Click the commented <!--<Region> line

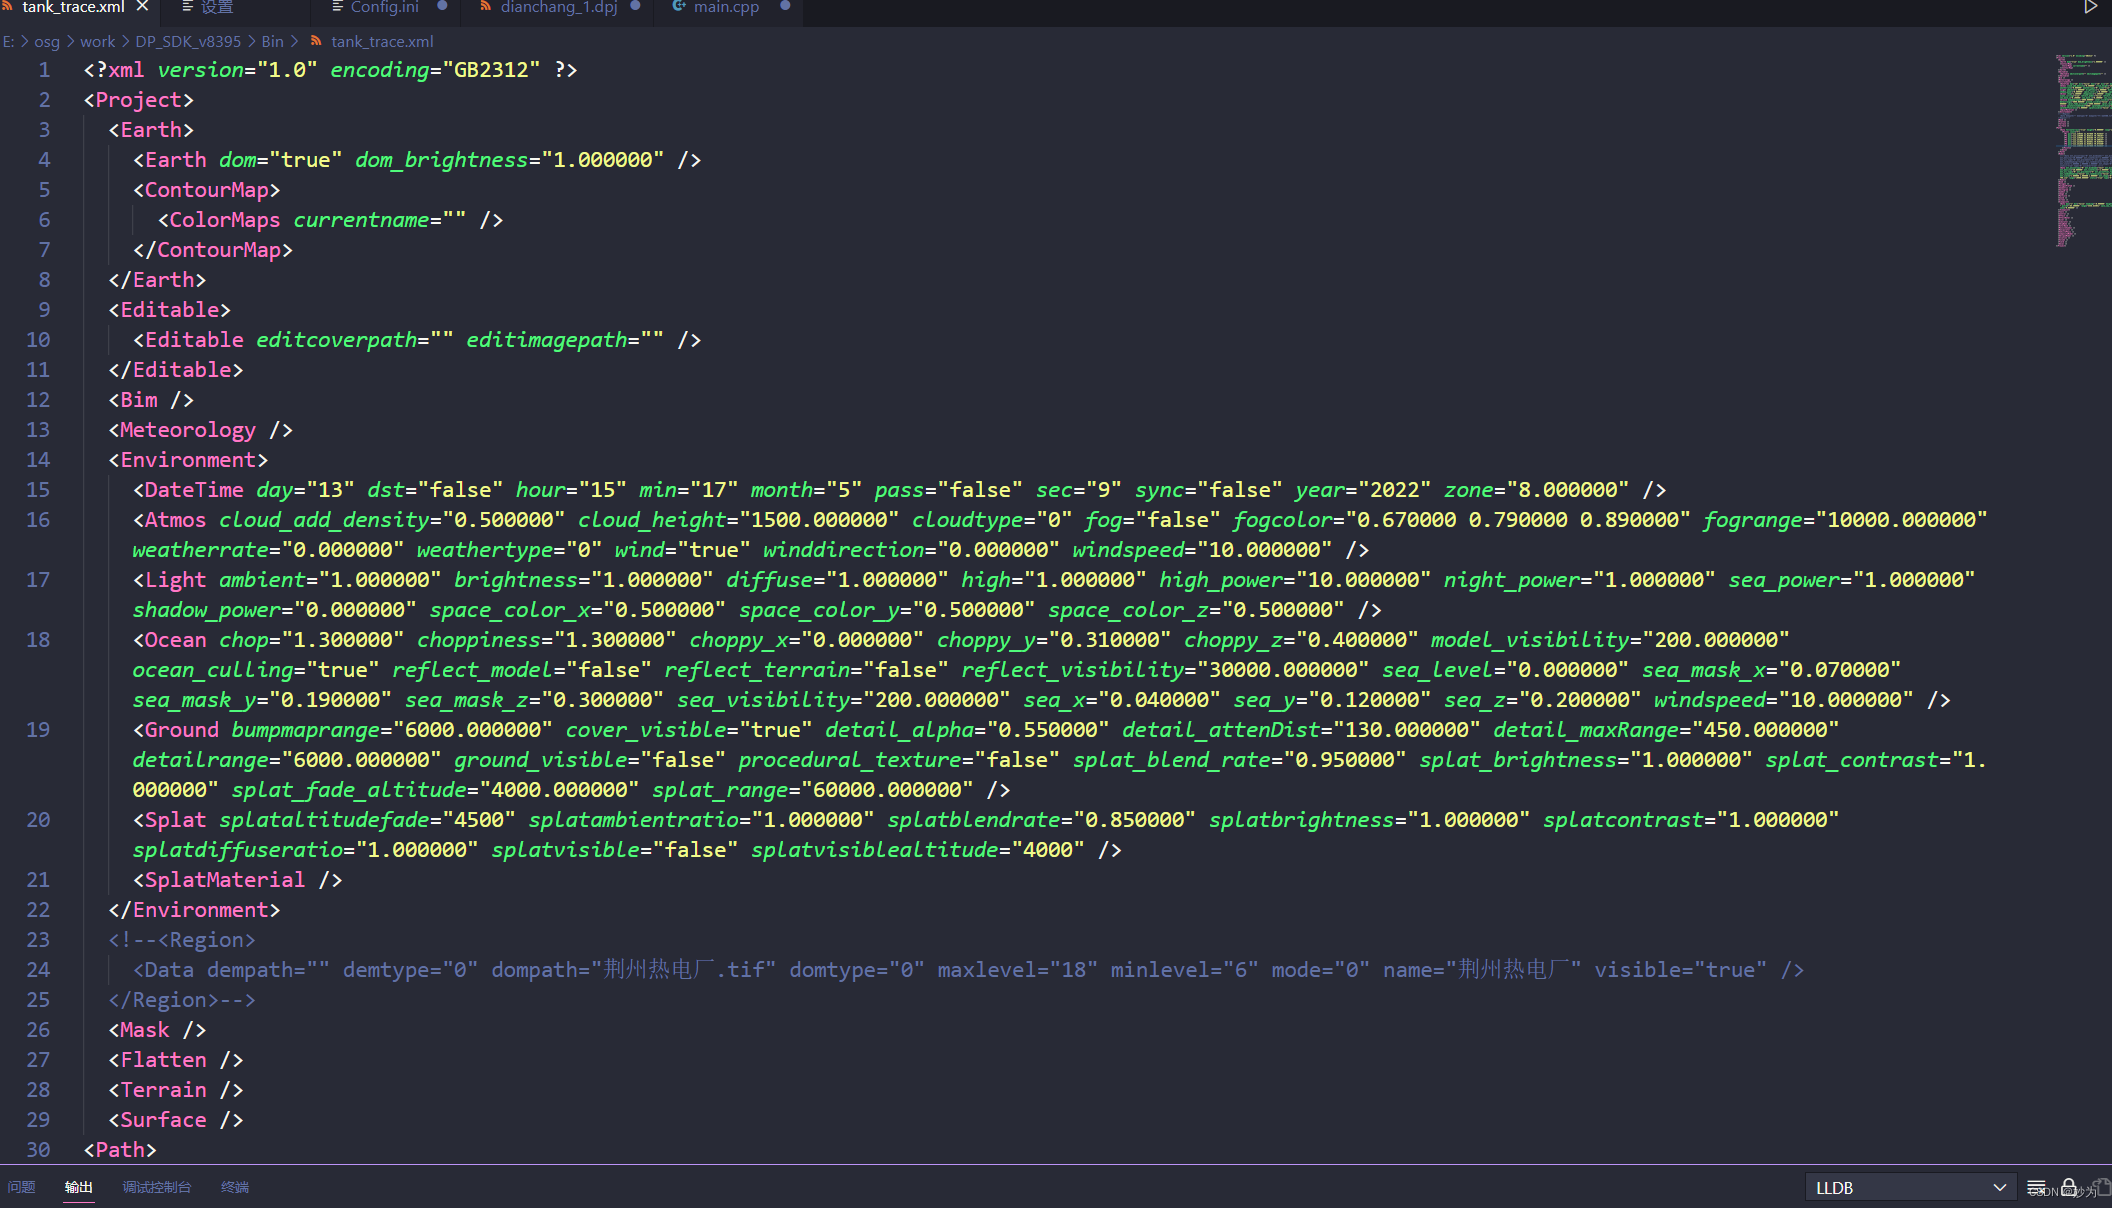pyautogui.click(x=182, y=940)
